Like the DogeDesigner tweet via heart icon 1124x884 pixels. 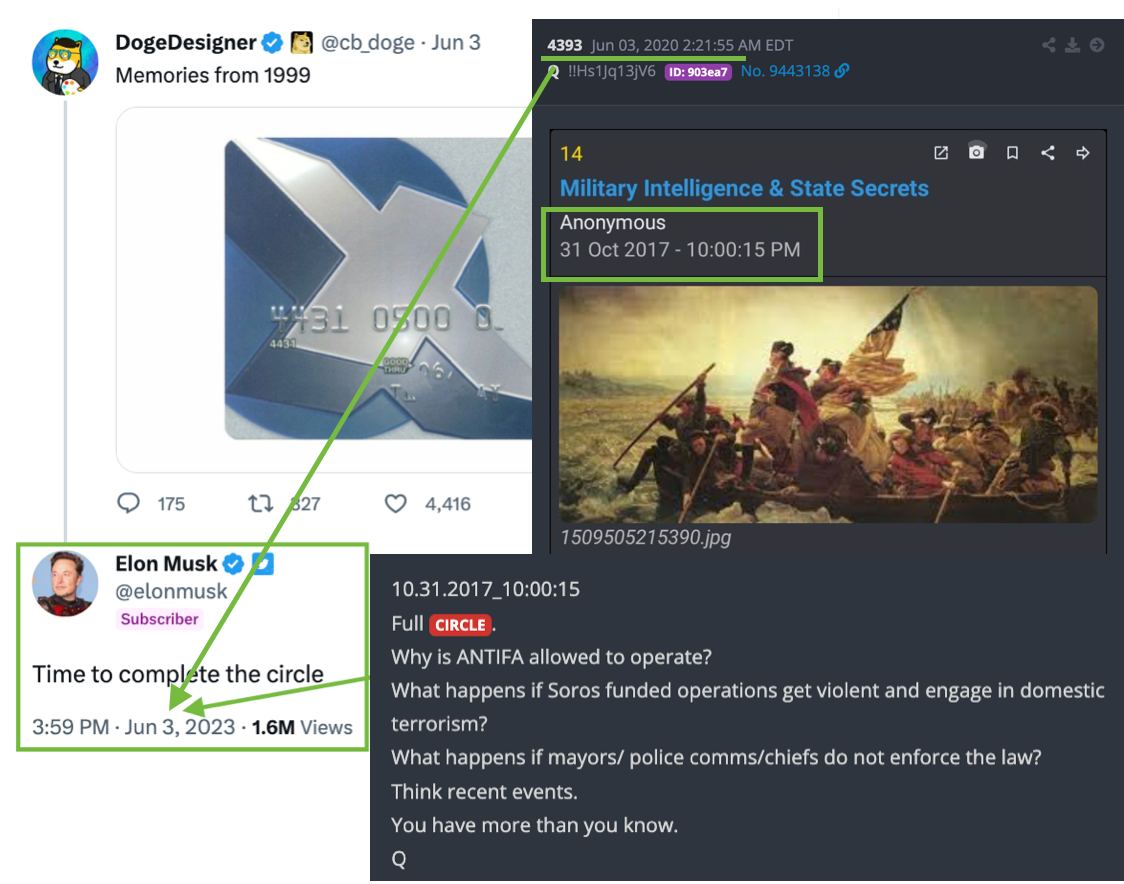tap(396, 503)
